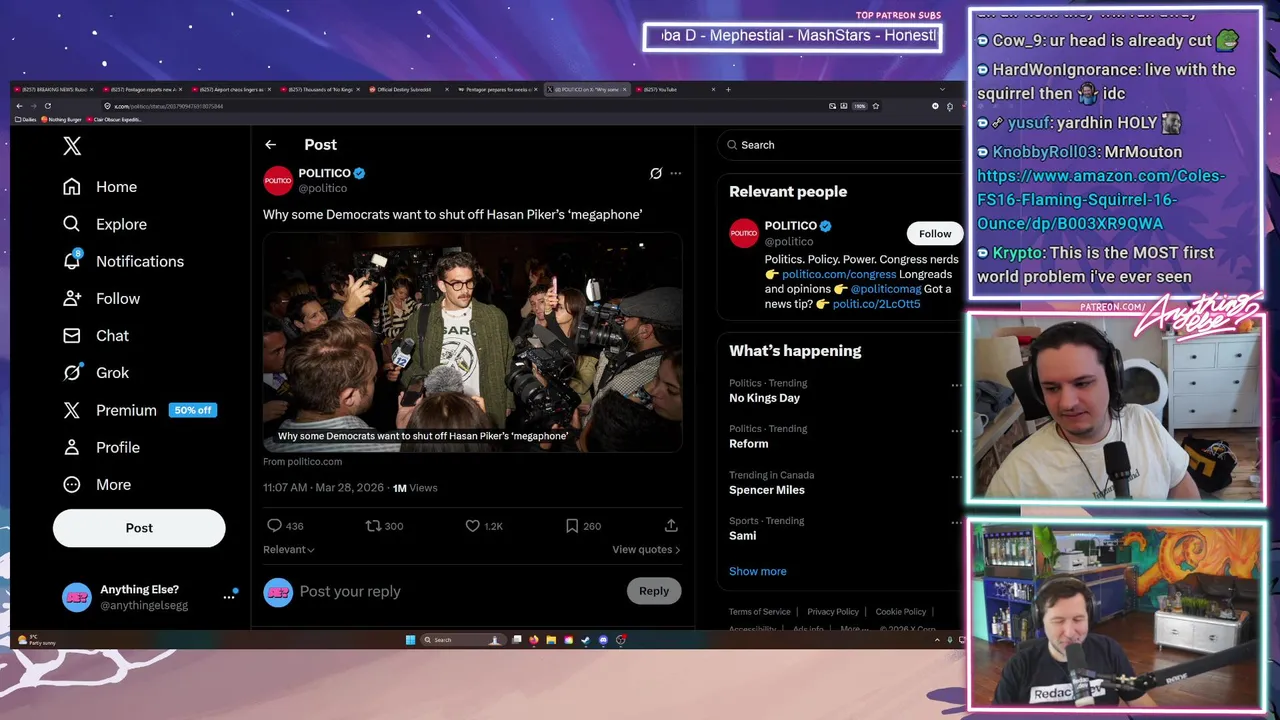The image size is (1280, 720).
Task: Open the From politico.com link
Action: point(302,461)
